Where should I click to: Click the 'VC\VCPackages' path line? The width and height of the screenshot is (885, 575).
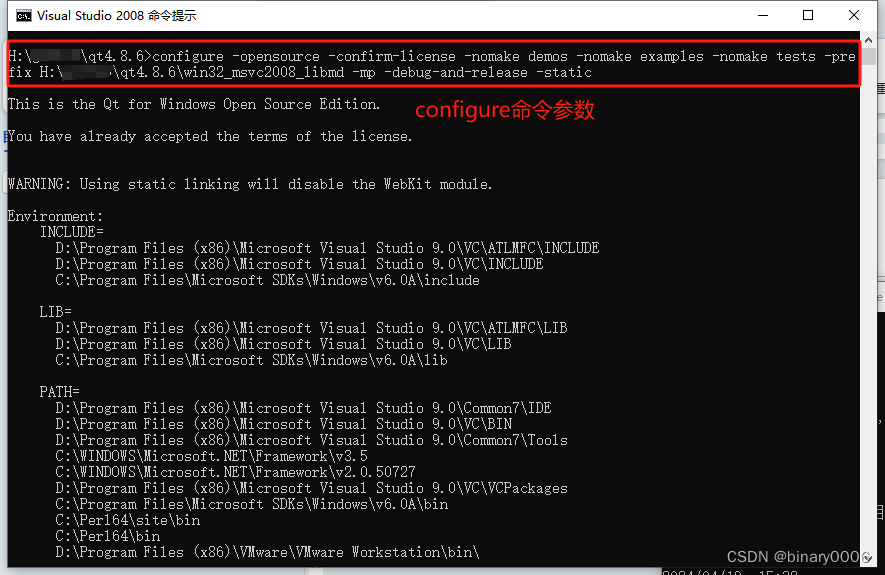point(311,488)
